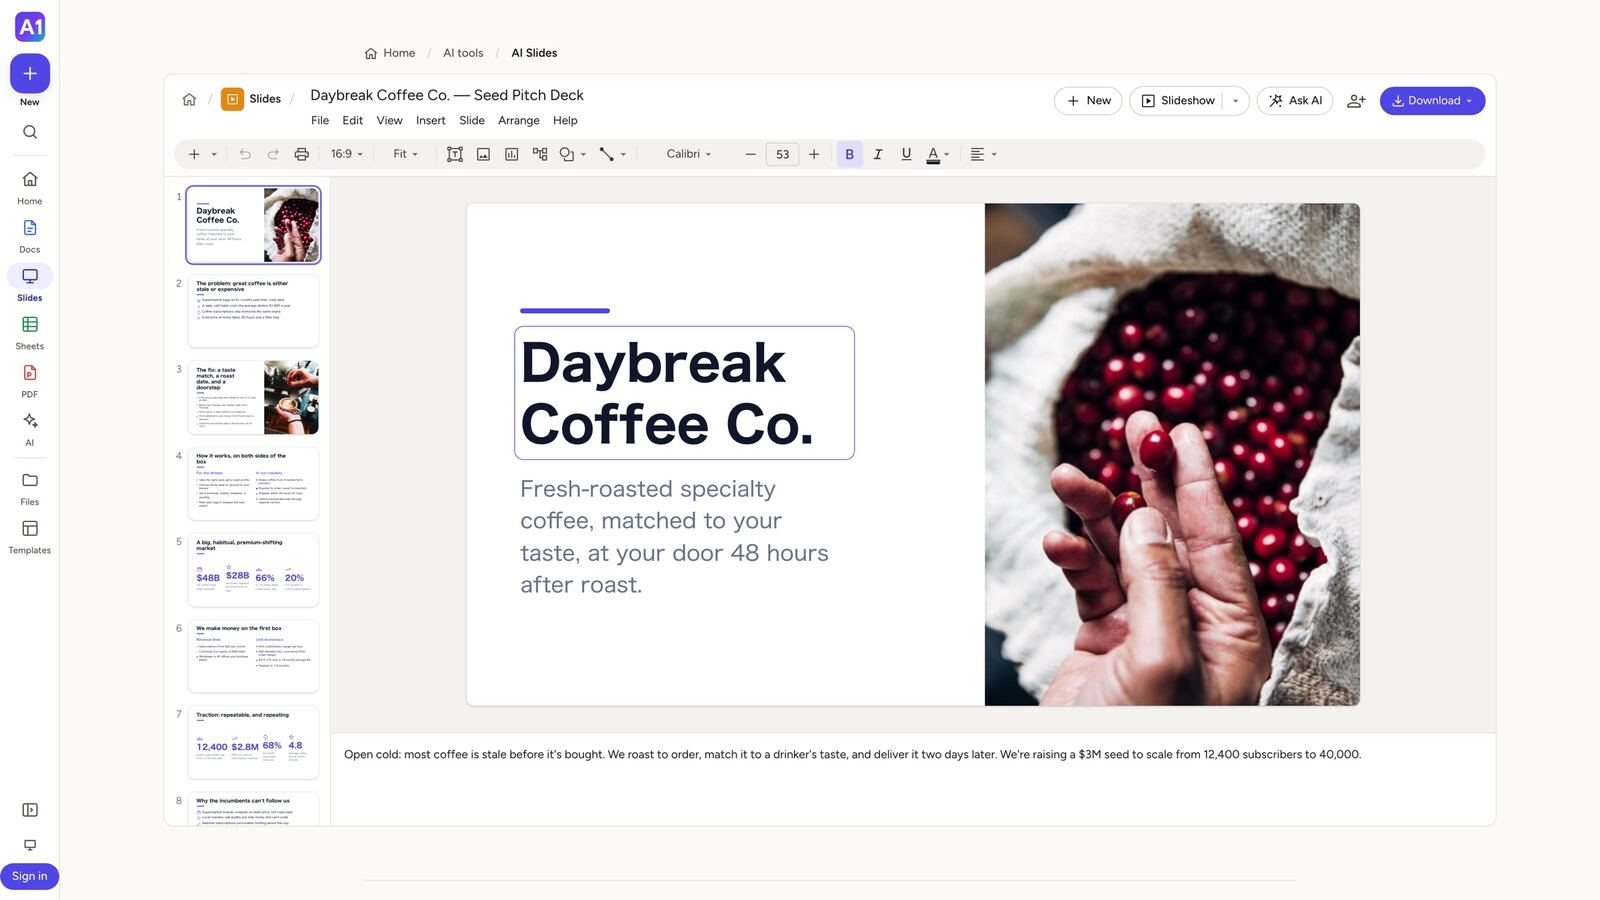The height and width of the screenshot is (900, 1600).
Task: Open the Fit zoom dropdown
Action: (x=405, y=154)
